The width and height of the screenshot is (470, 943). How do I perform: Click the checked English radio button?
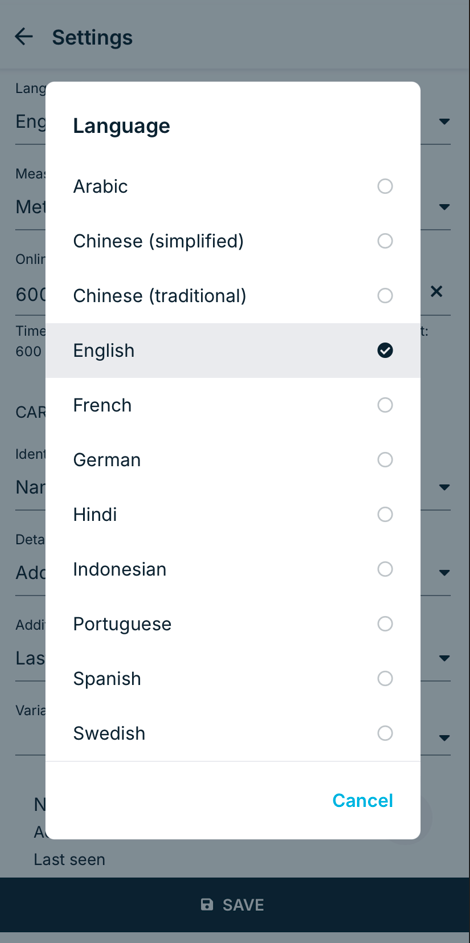(x=385, y=351)
